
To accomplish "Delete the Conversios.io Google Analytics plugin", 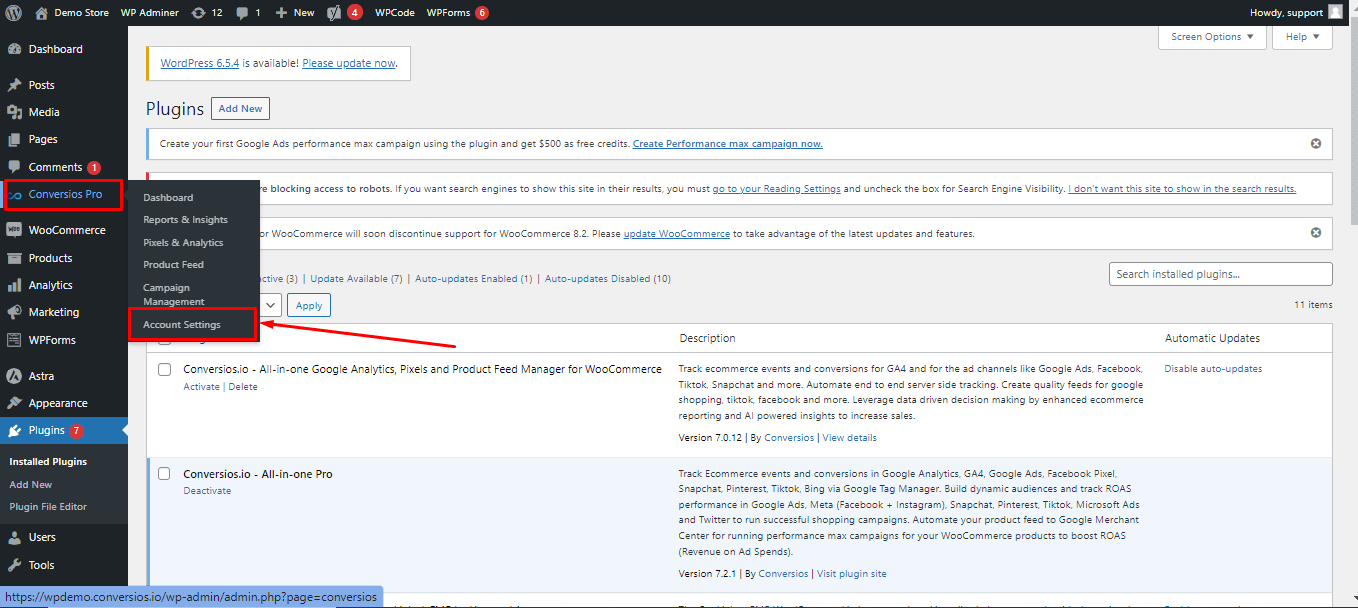I will click(x=243, y=387).
